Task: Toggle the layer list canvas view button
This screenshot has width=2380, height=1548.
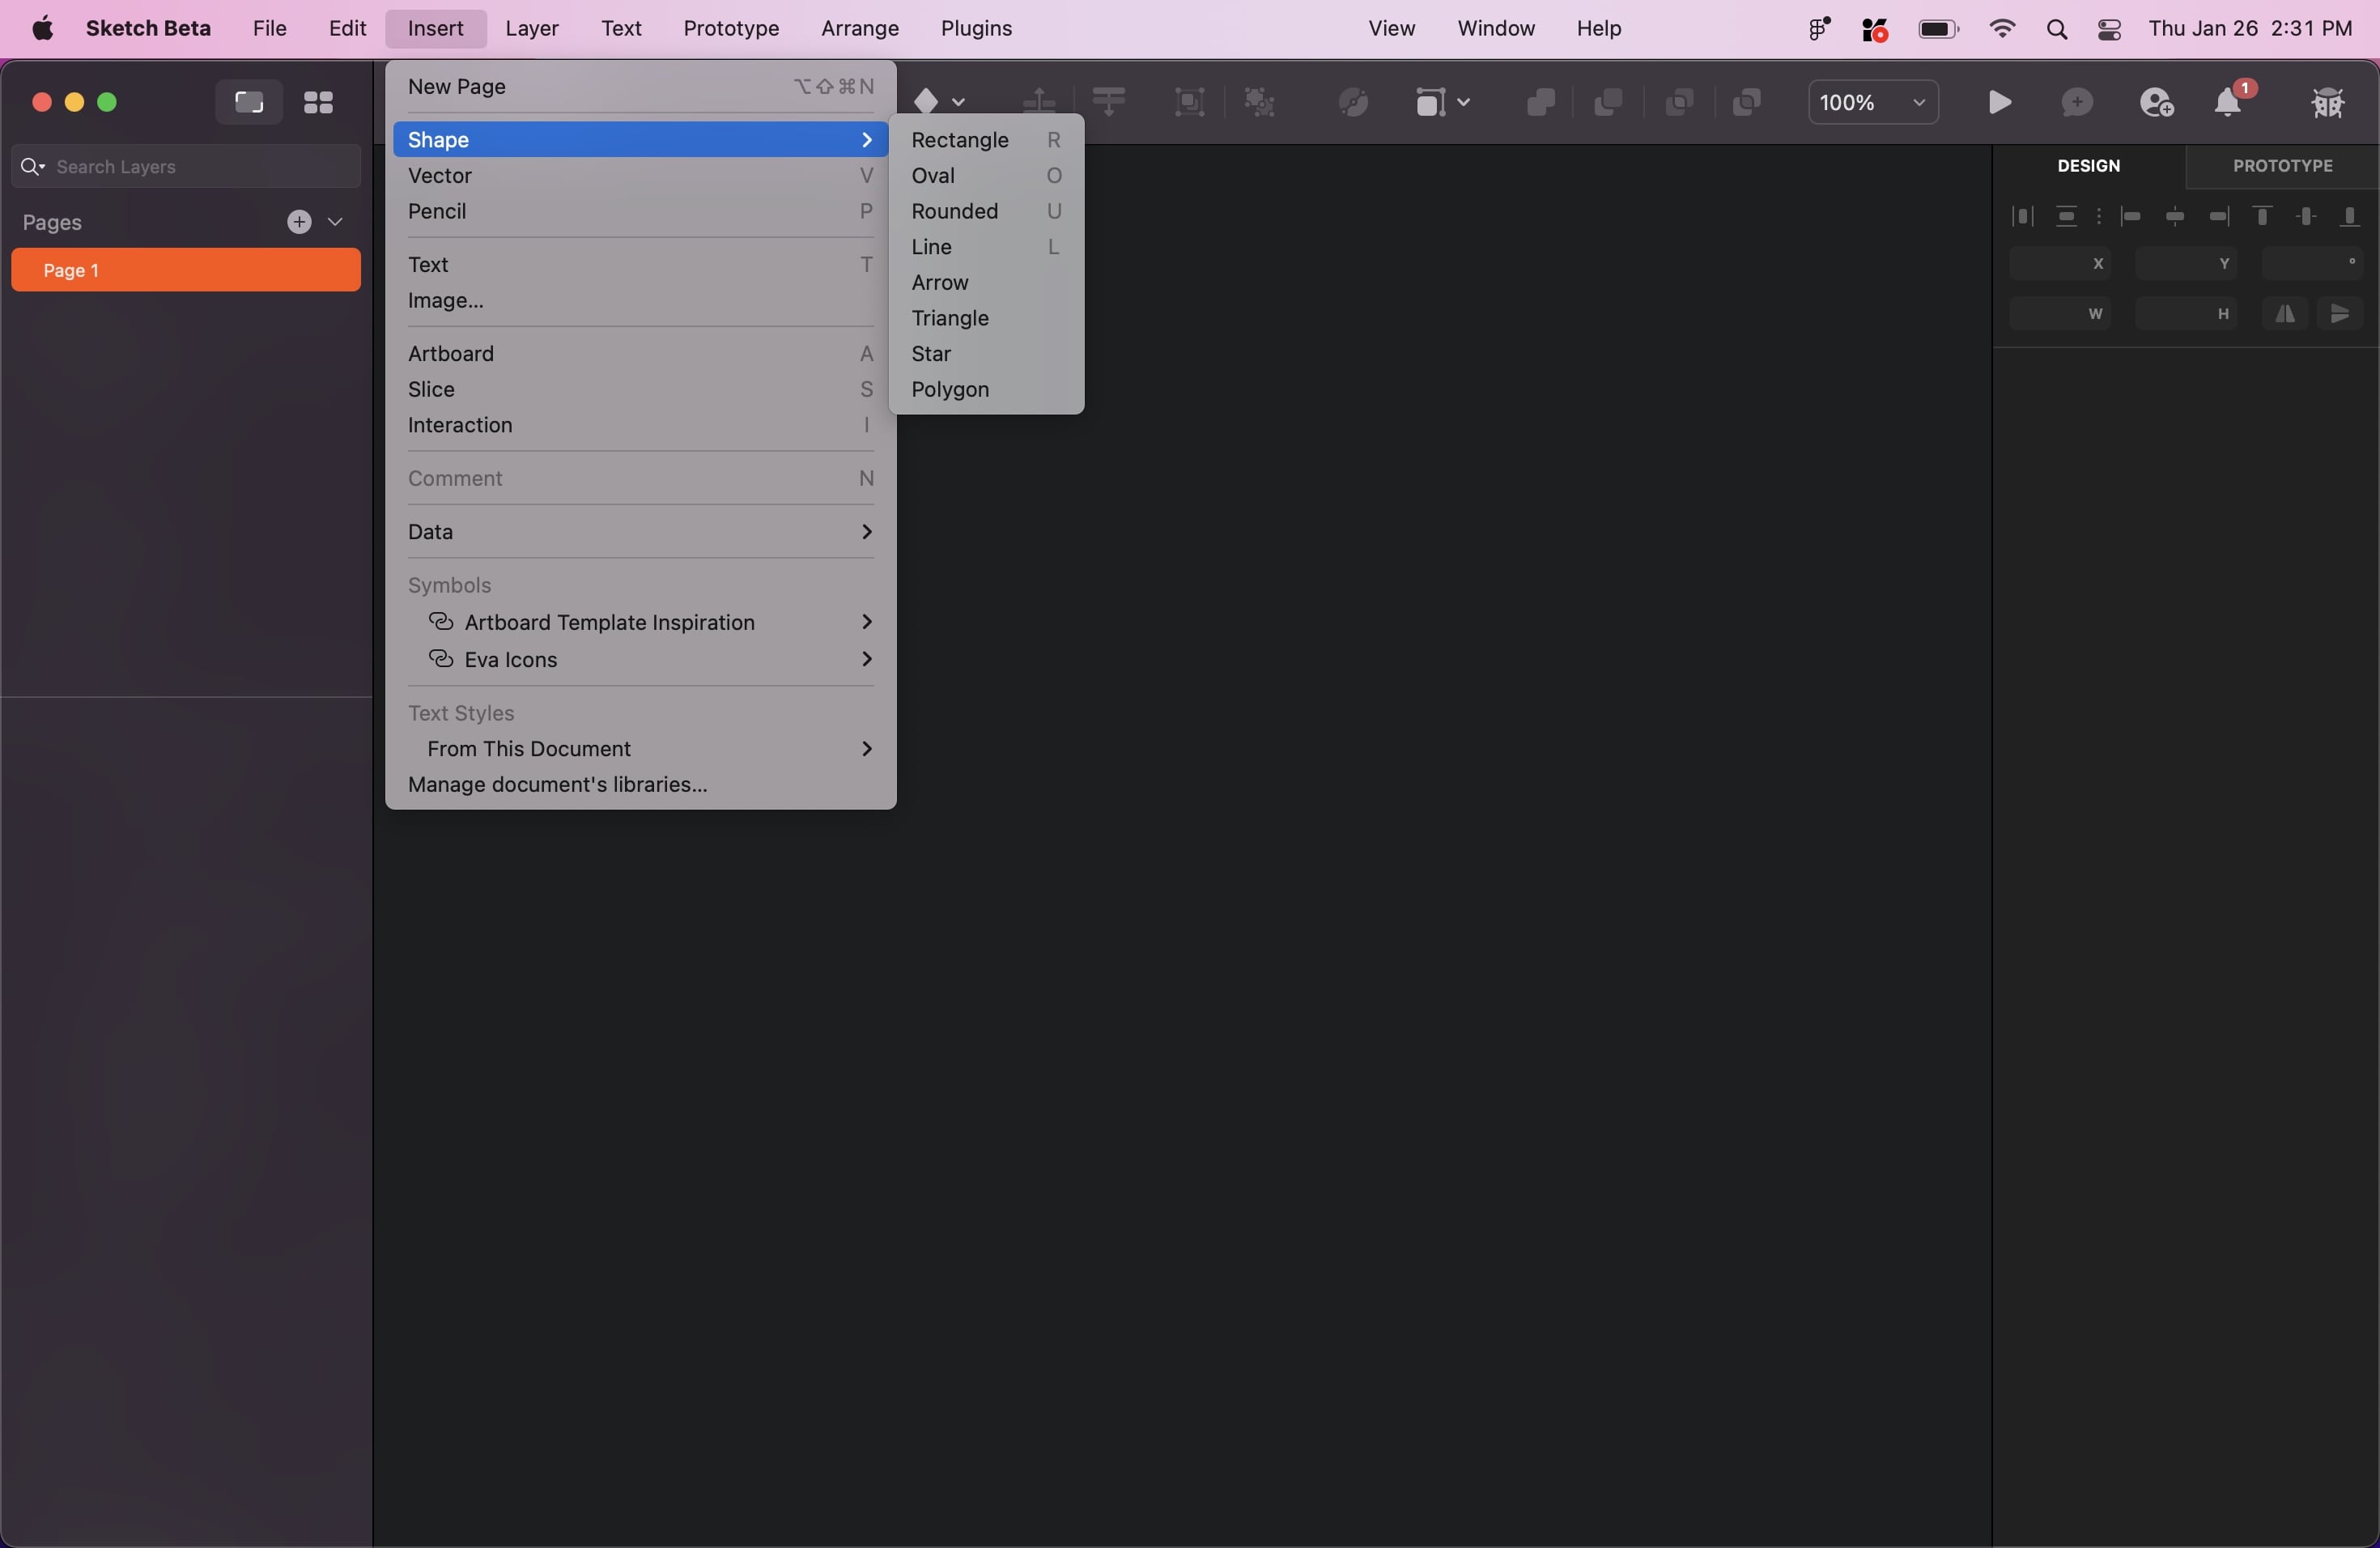Action: (x=248, y=103)
